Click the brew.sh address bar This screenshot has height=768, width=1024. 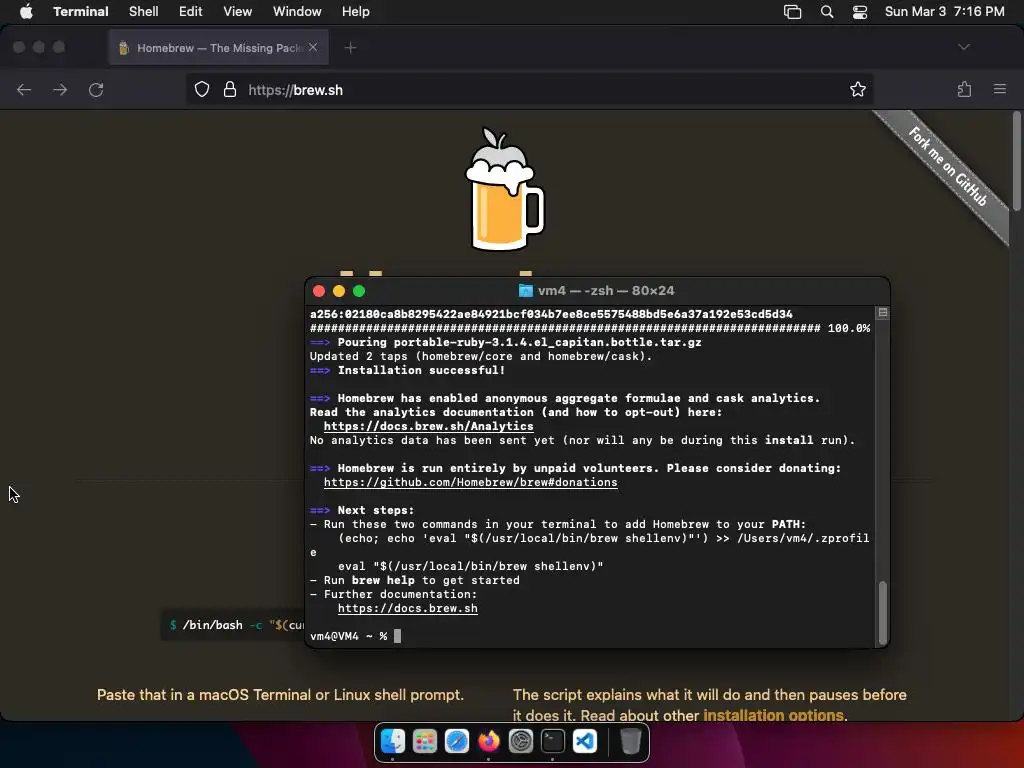(529, 89)
